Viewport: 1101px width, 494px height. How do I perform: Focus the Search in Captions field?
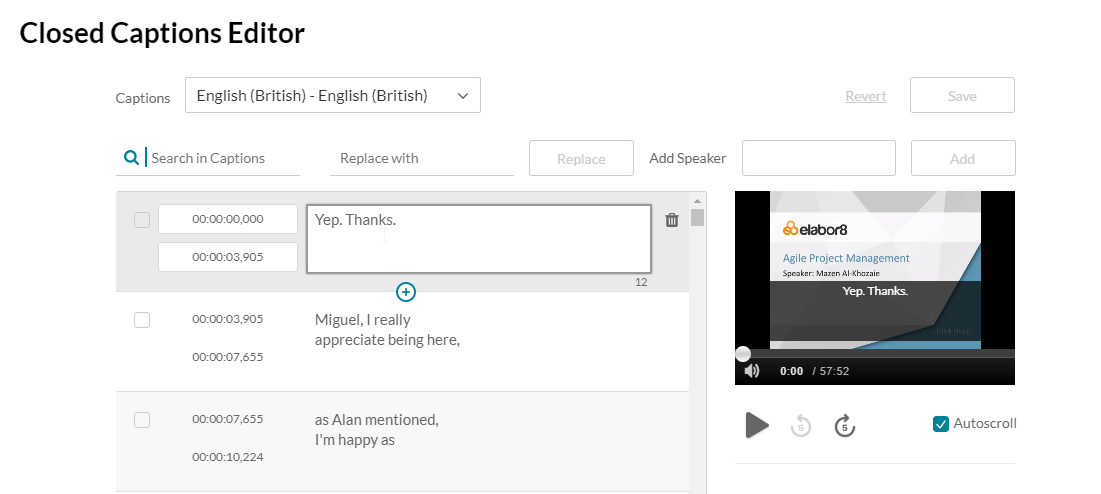coord(222,158)
